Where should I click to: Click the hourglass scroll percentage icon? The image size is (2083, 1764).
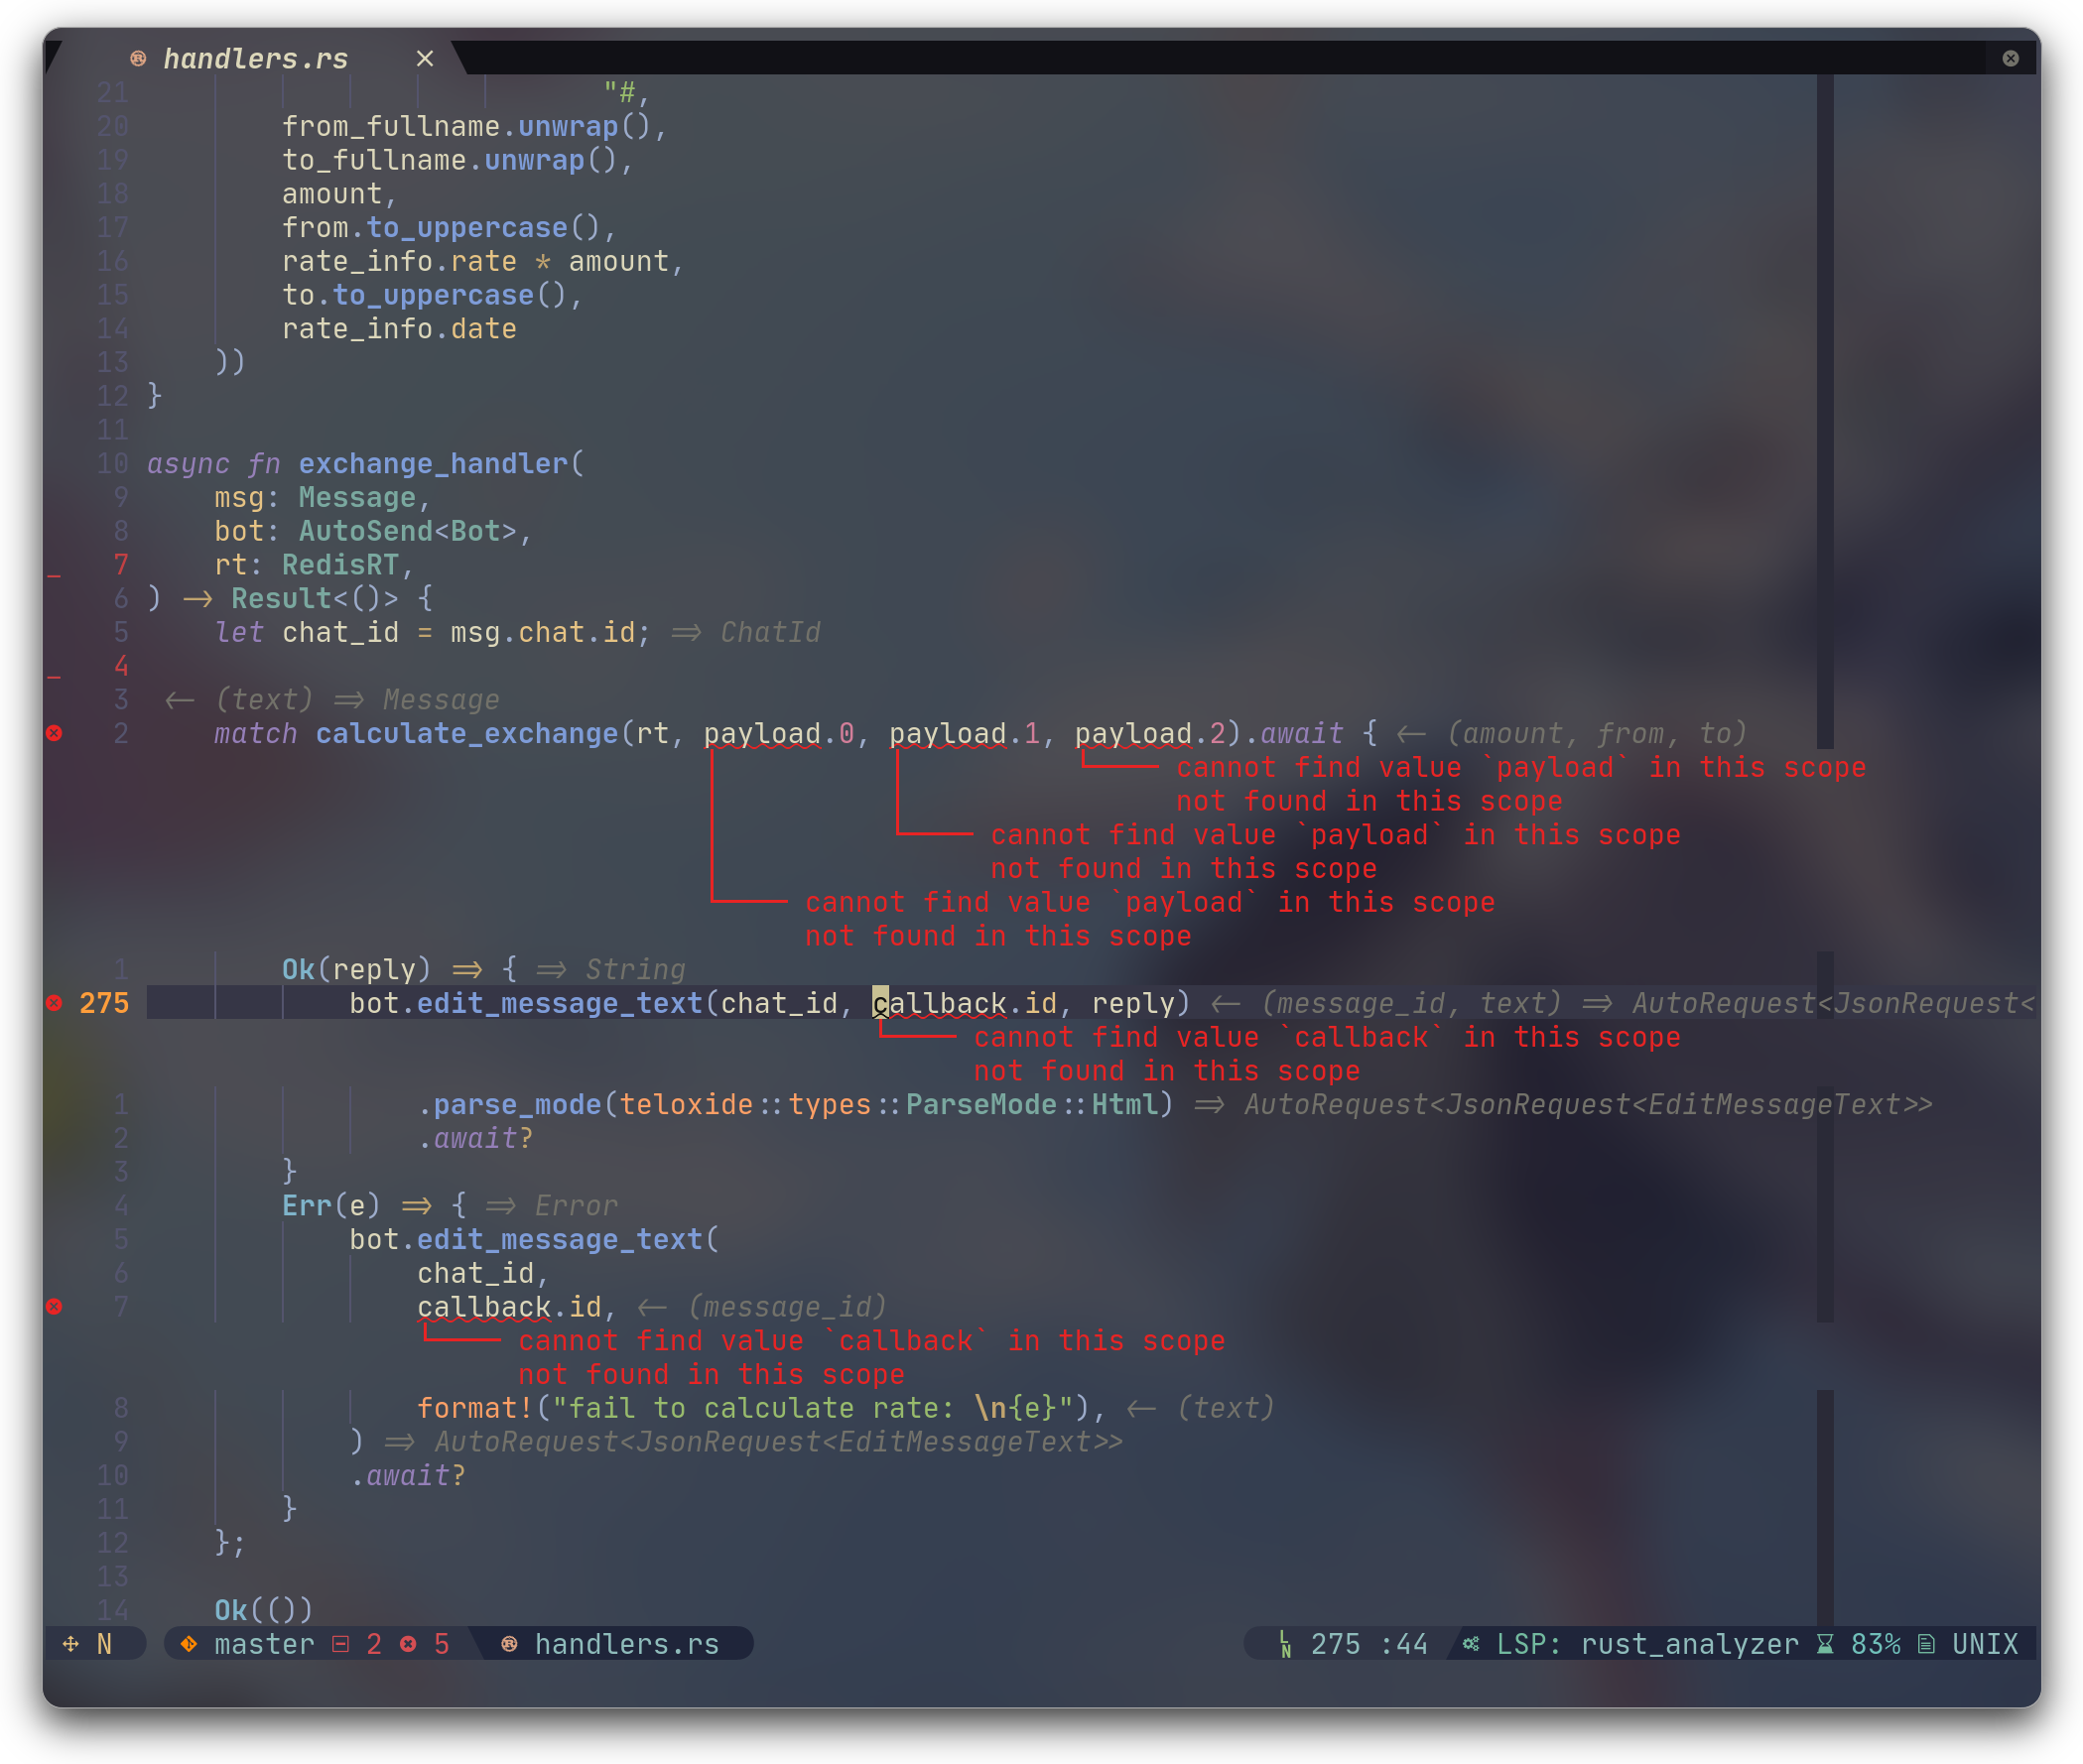pos(1825,1644)
